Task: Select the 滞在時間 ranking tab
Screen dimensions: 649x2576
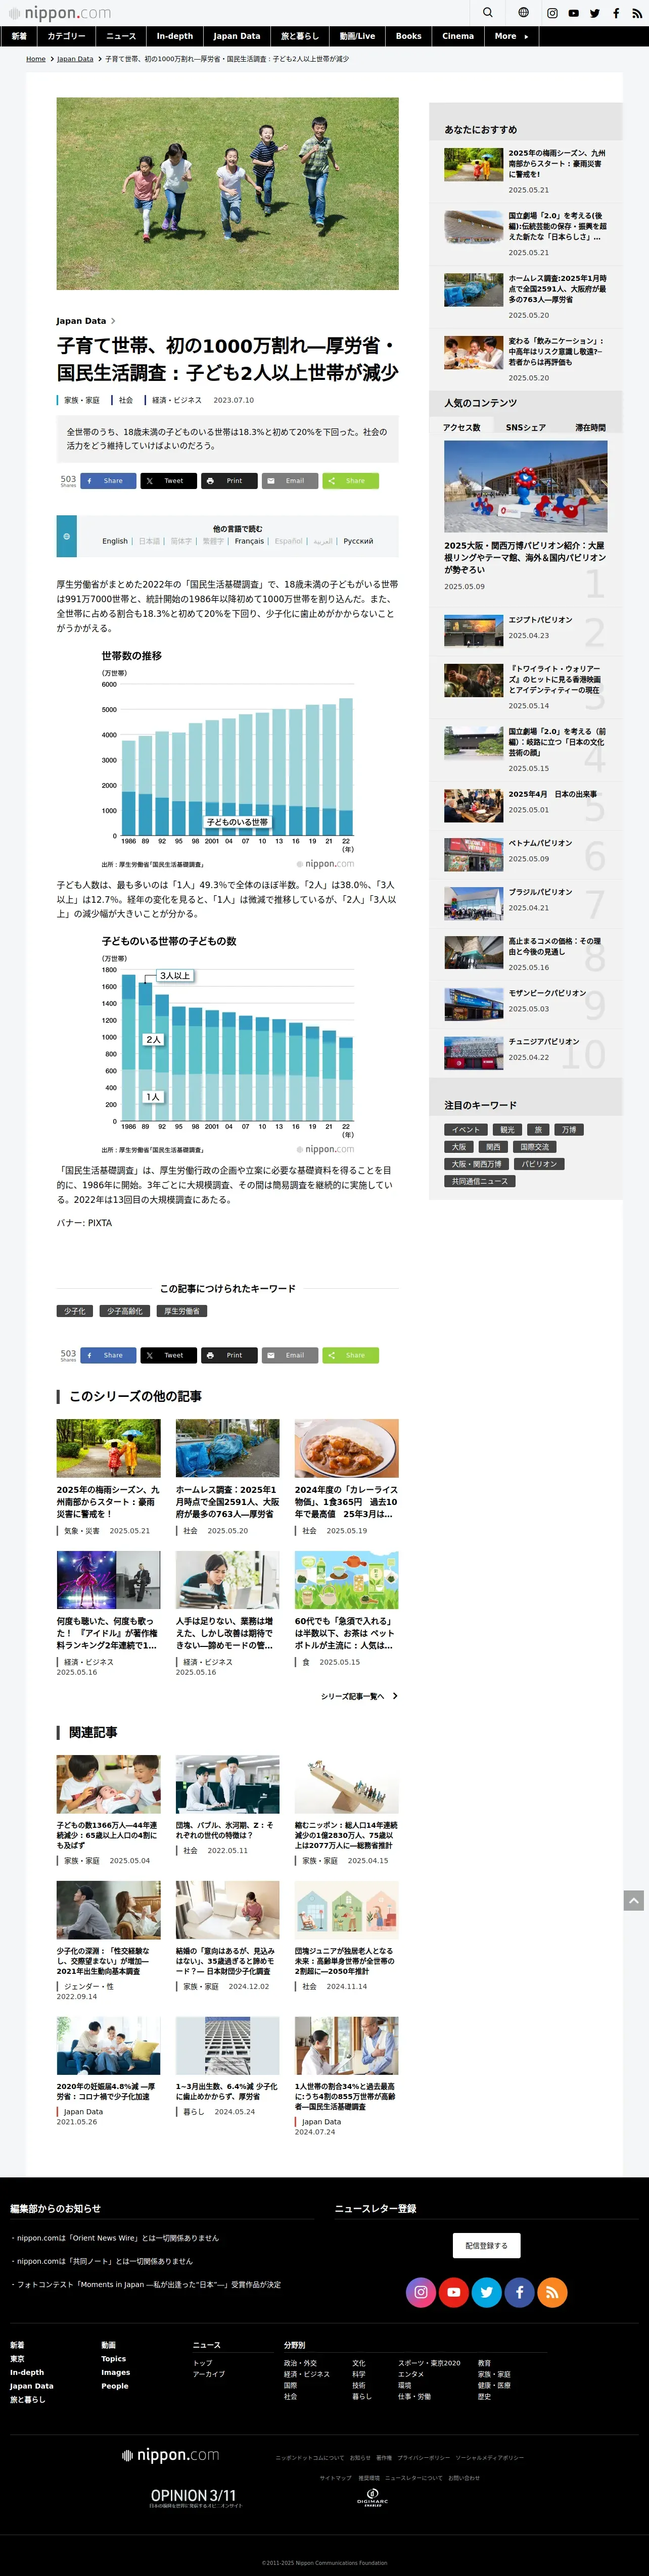Action: coord(590,427)
